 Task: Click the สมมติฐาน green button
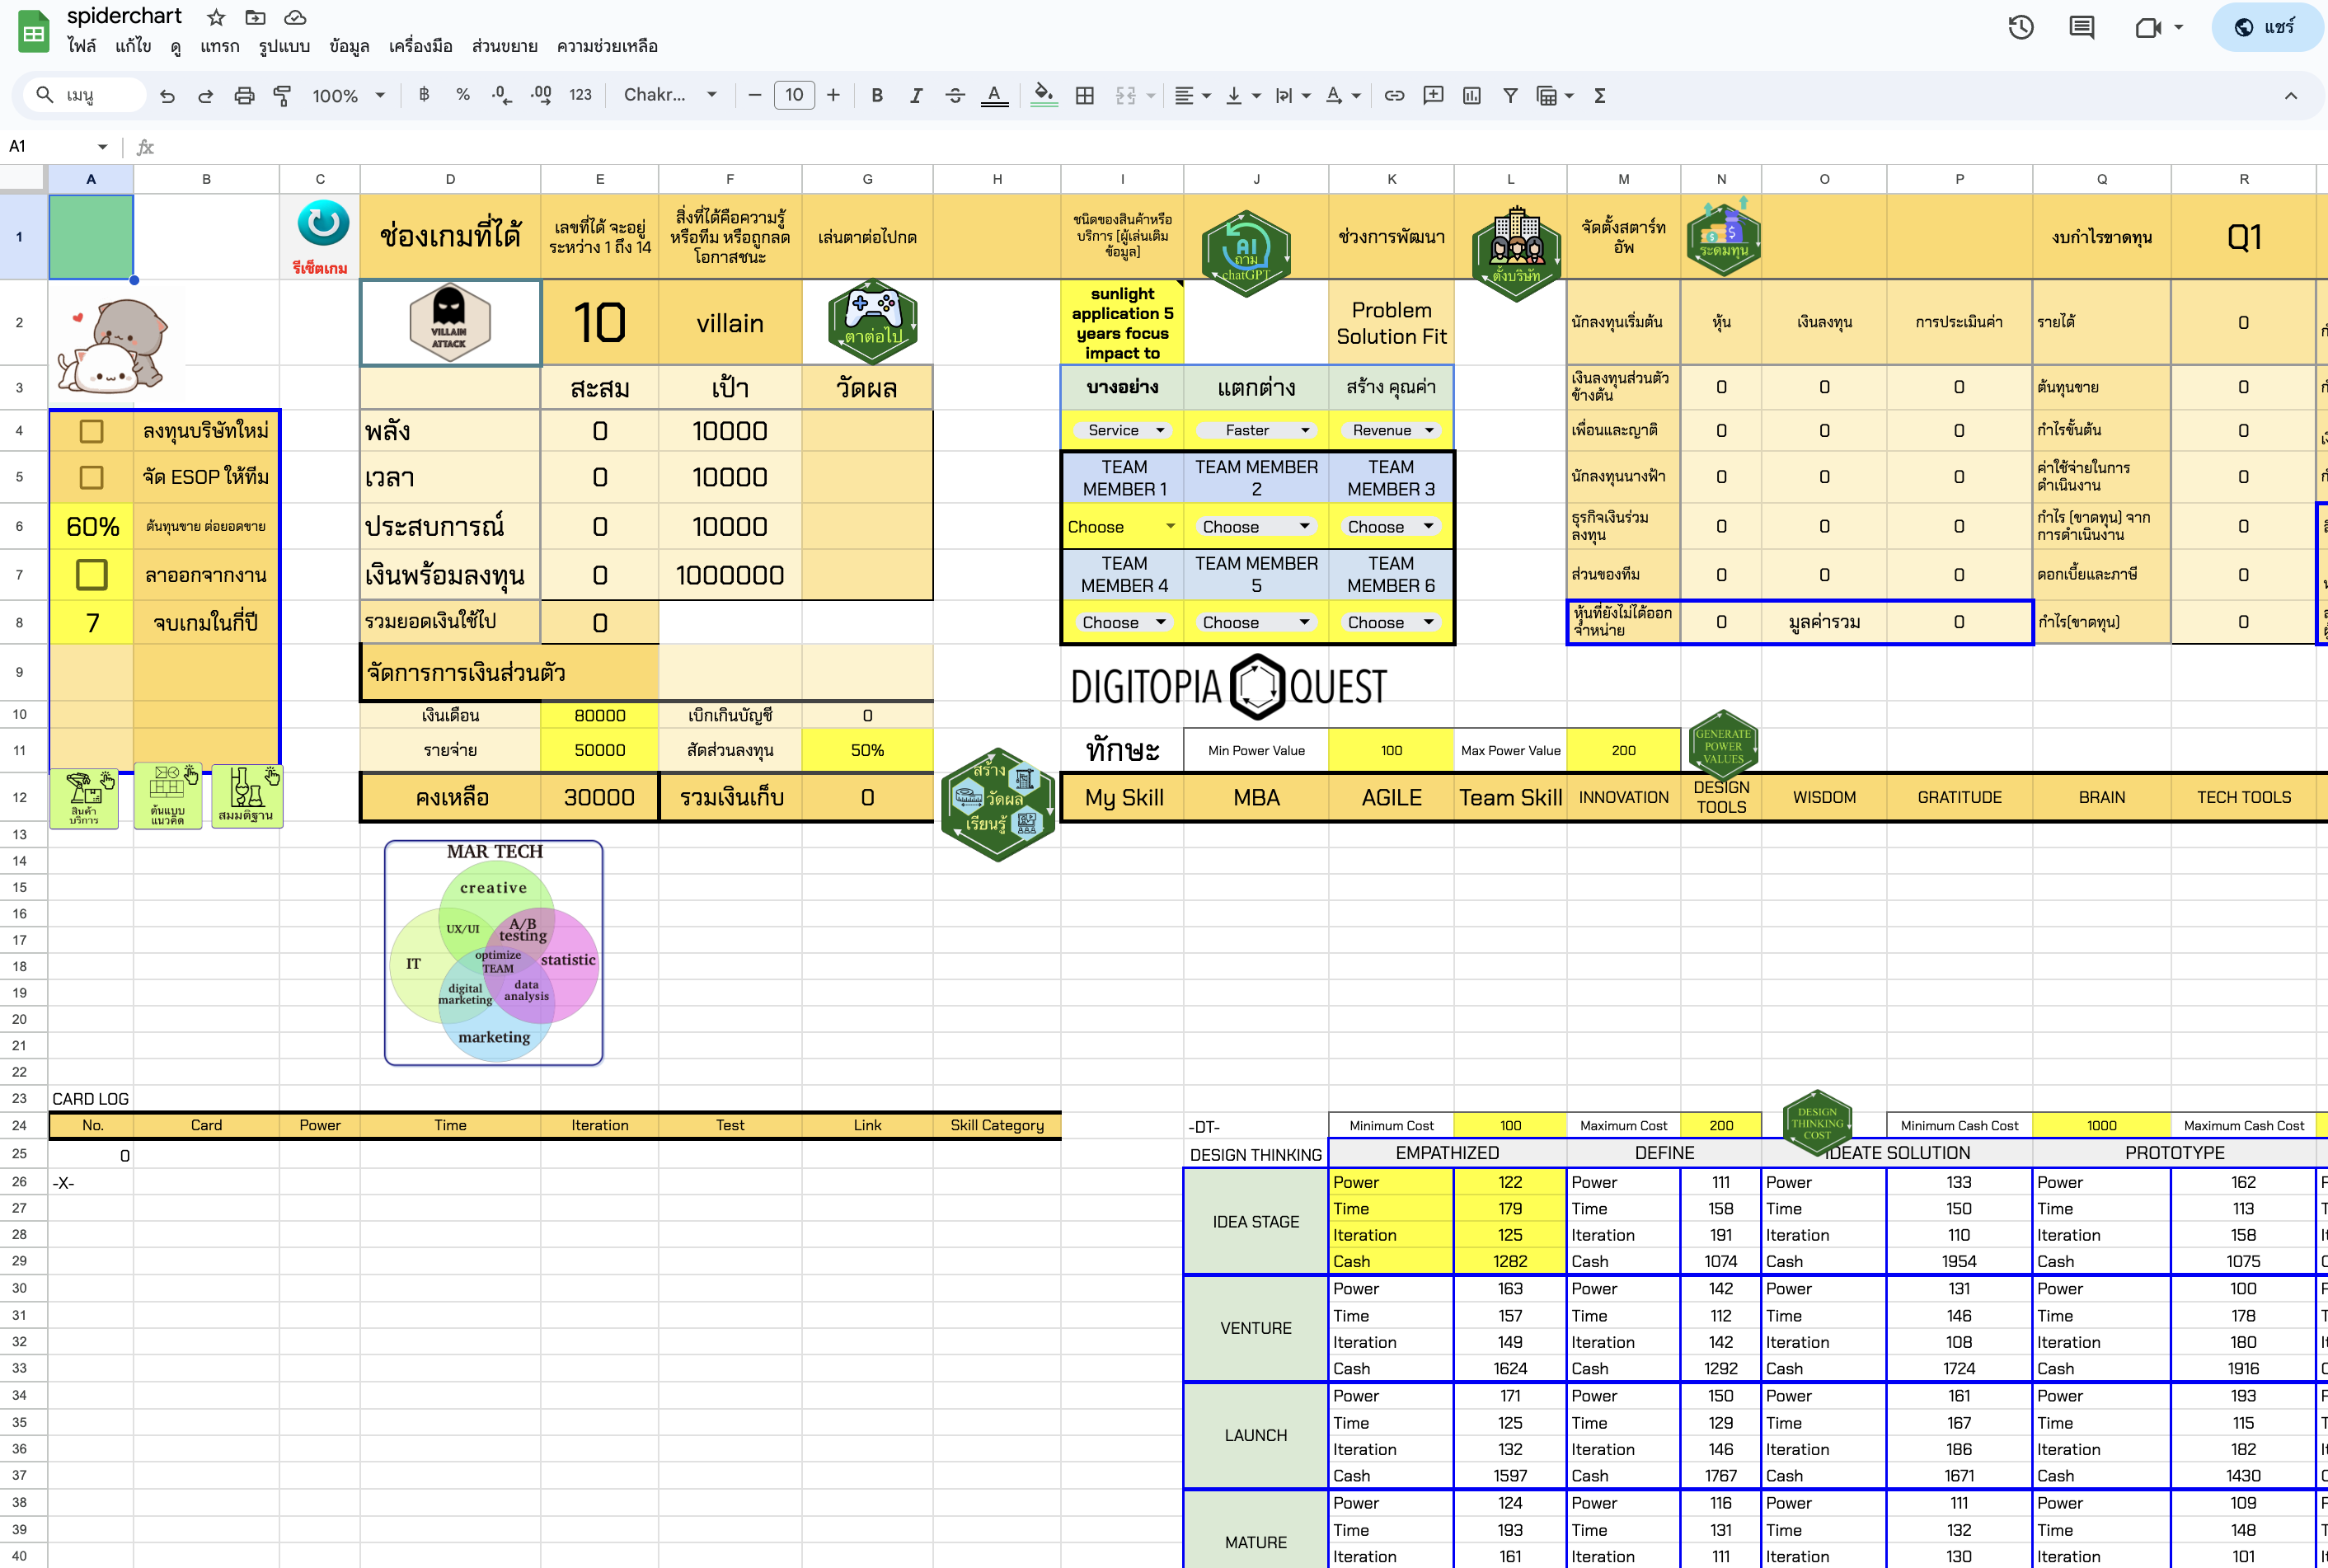[247, 796]
